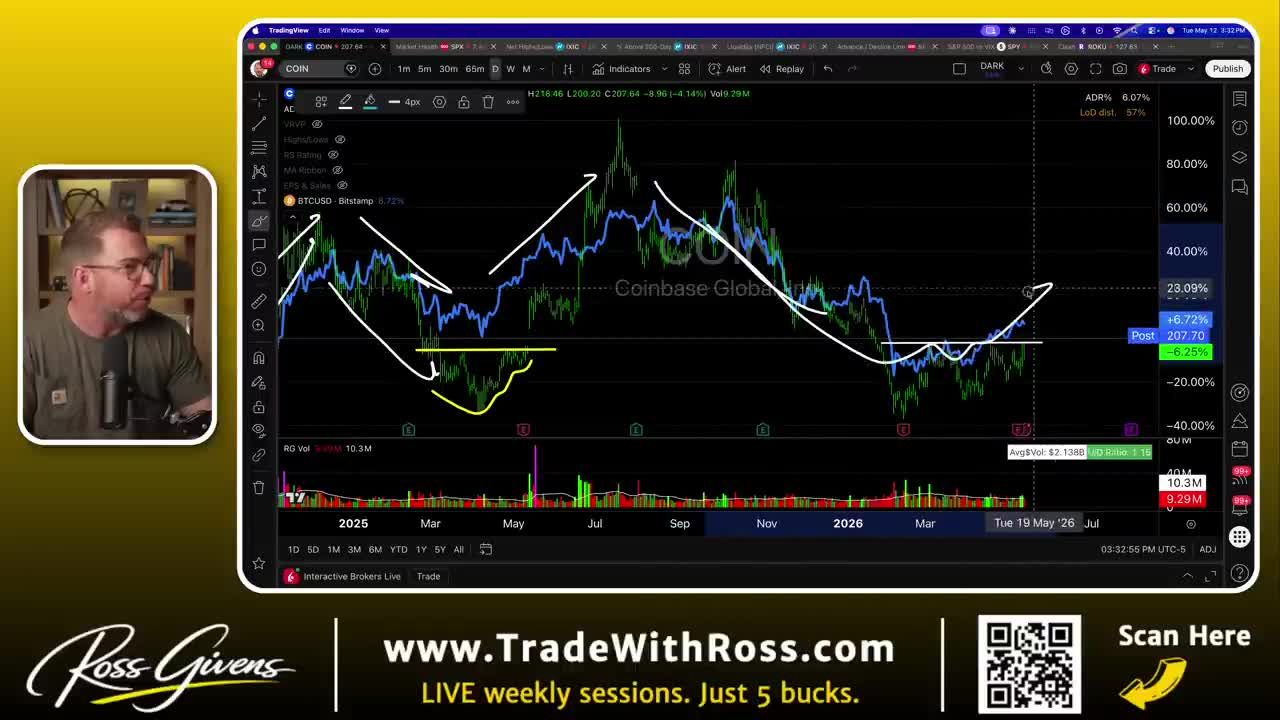This screenshot has height=720, width=1280.
Task: Show the EPS & Sales indicator
Action: click(x=342, y=185)
